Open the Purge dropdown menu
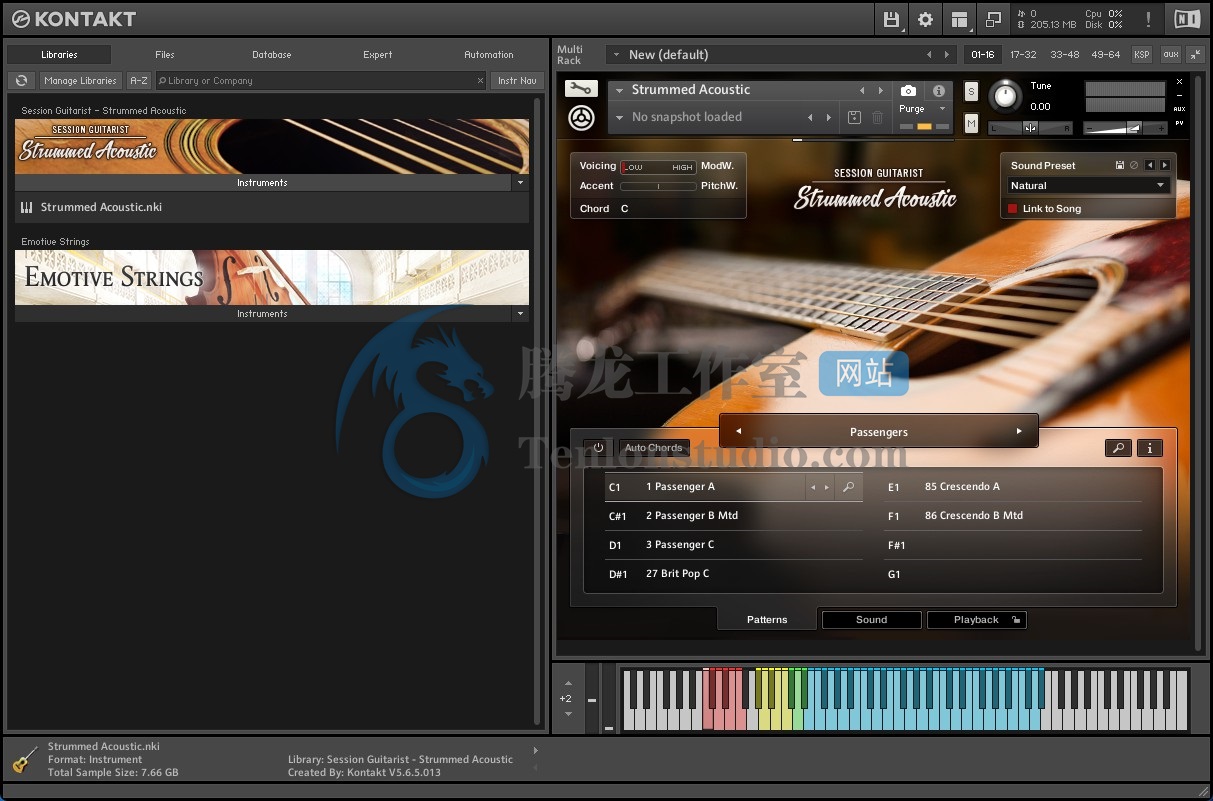The image size is (1213, 801). click(942, 109)
